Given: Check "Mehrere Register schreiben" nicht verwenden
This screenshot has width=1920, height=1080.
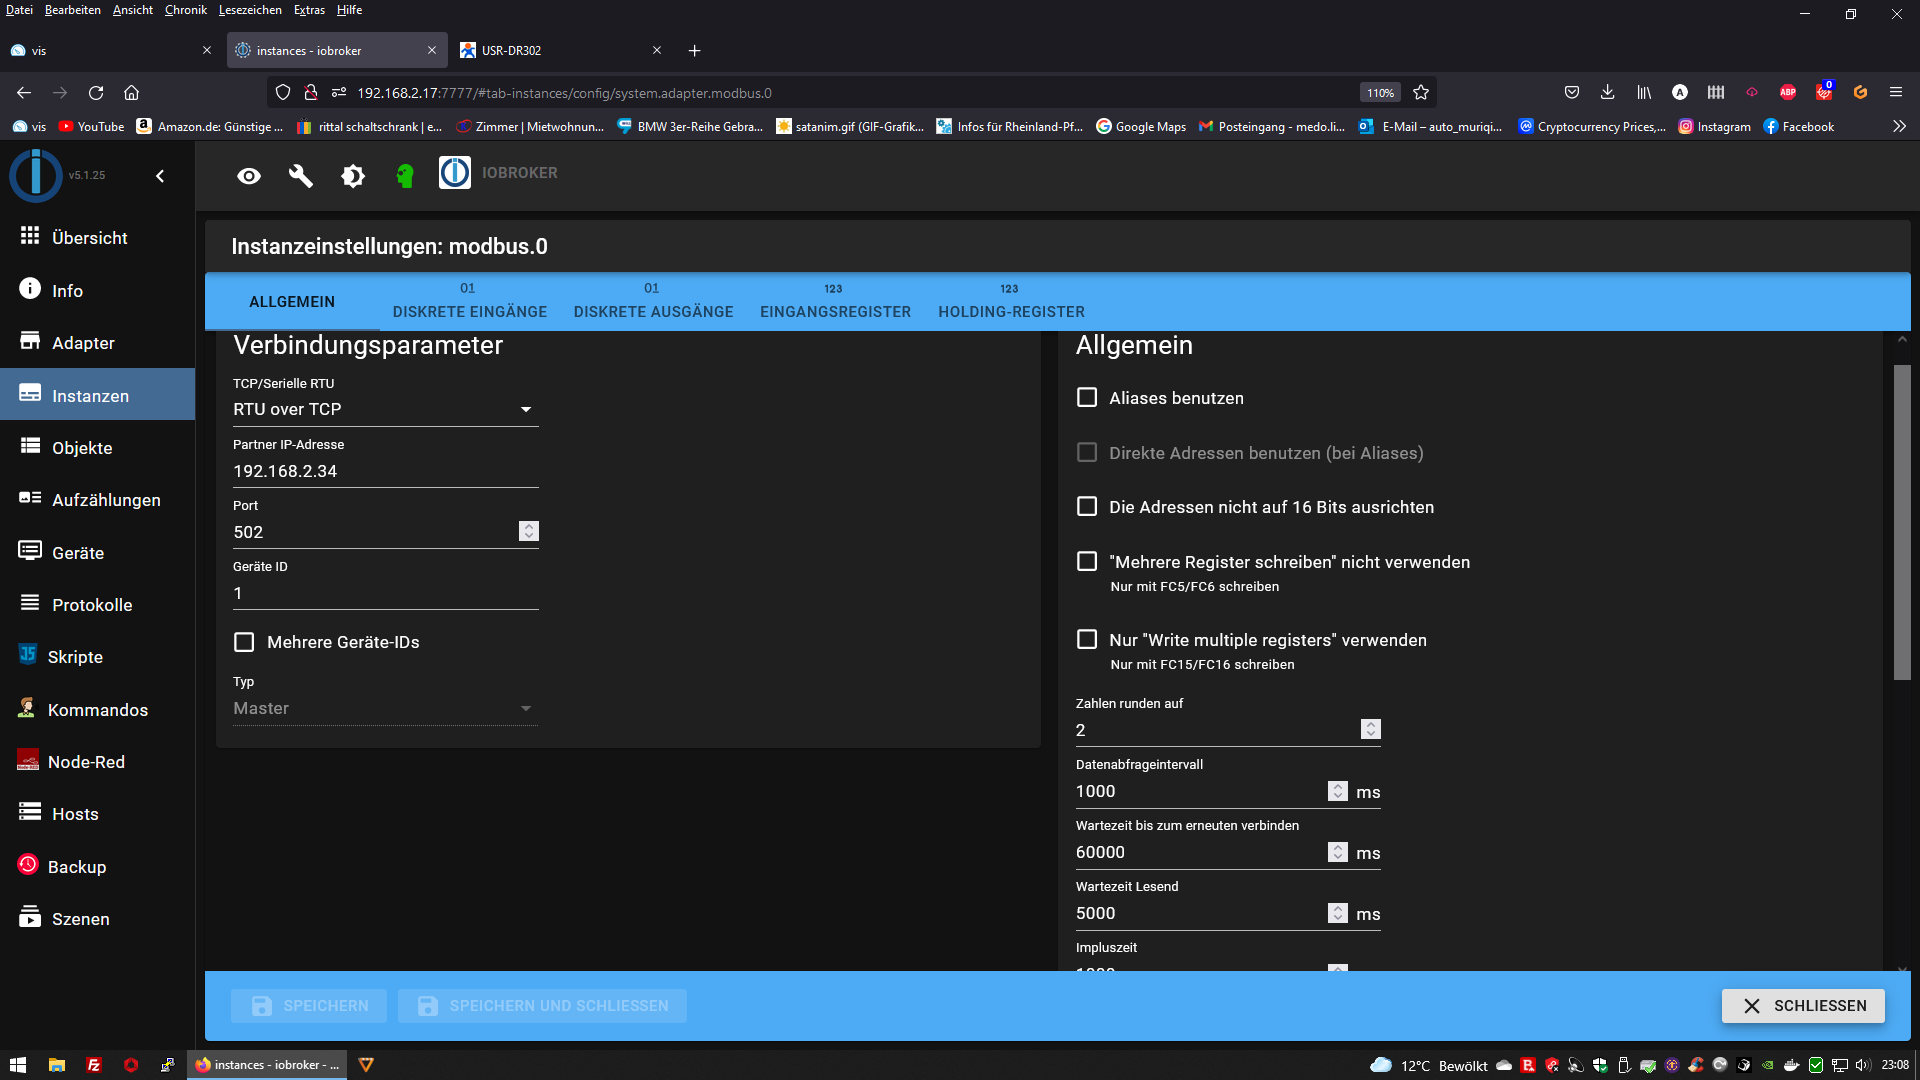Looking at the screenshot, I should (x=1087, y=562).
